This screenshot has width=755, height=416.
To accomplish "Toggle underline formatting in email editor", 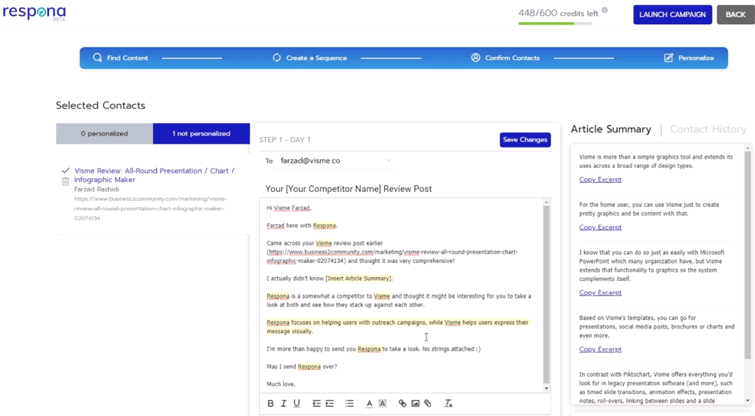I will pyautogui.click(x=297, y=403).
